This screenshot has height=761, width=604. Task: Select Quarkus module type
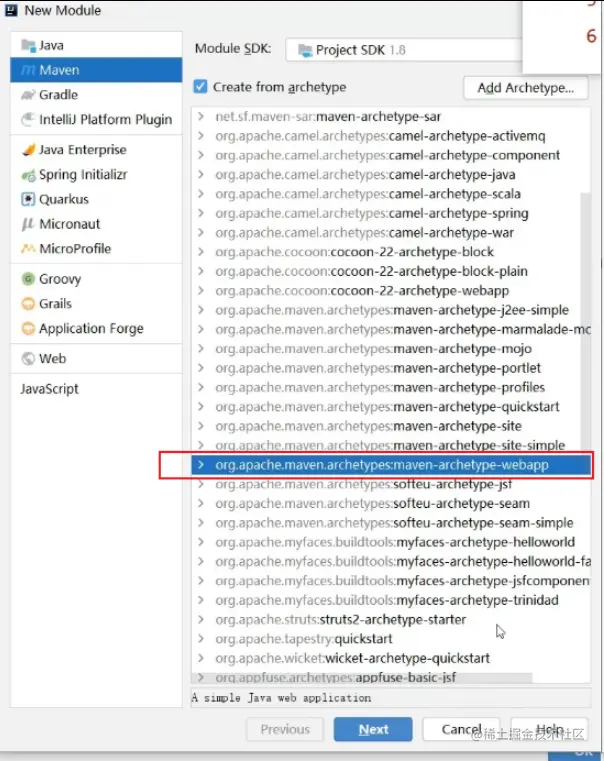tap(96, 199)
